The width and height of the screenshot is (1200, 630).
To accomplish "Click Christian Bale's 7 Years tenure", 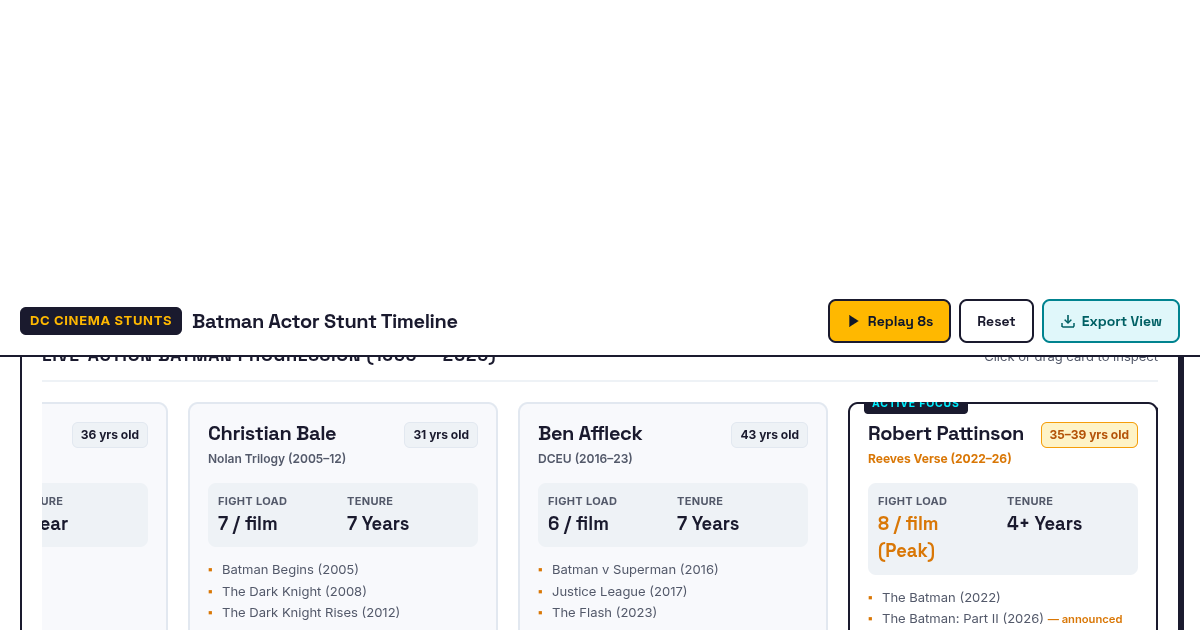I will point(378,524).
